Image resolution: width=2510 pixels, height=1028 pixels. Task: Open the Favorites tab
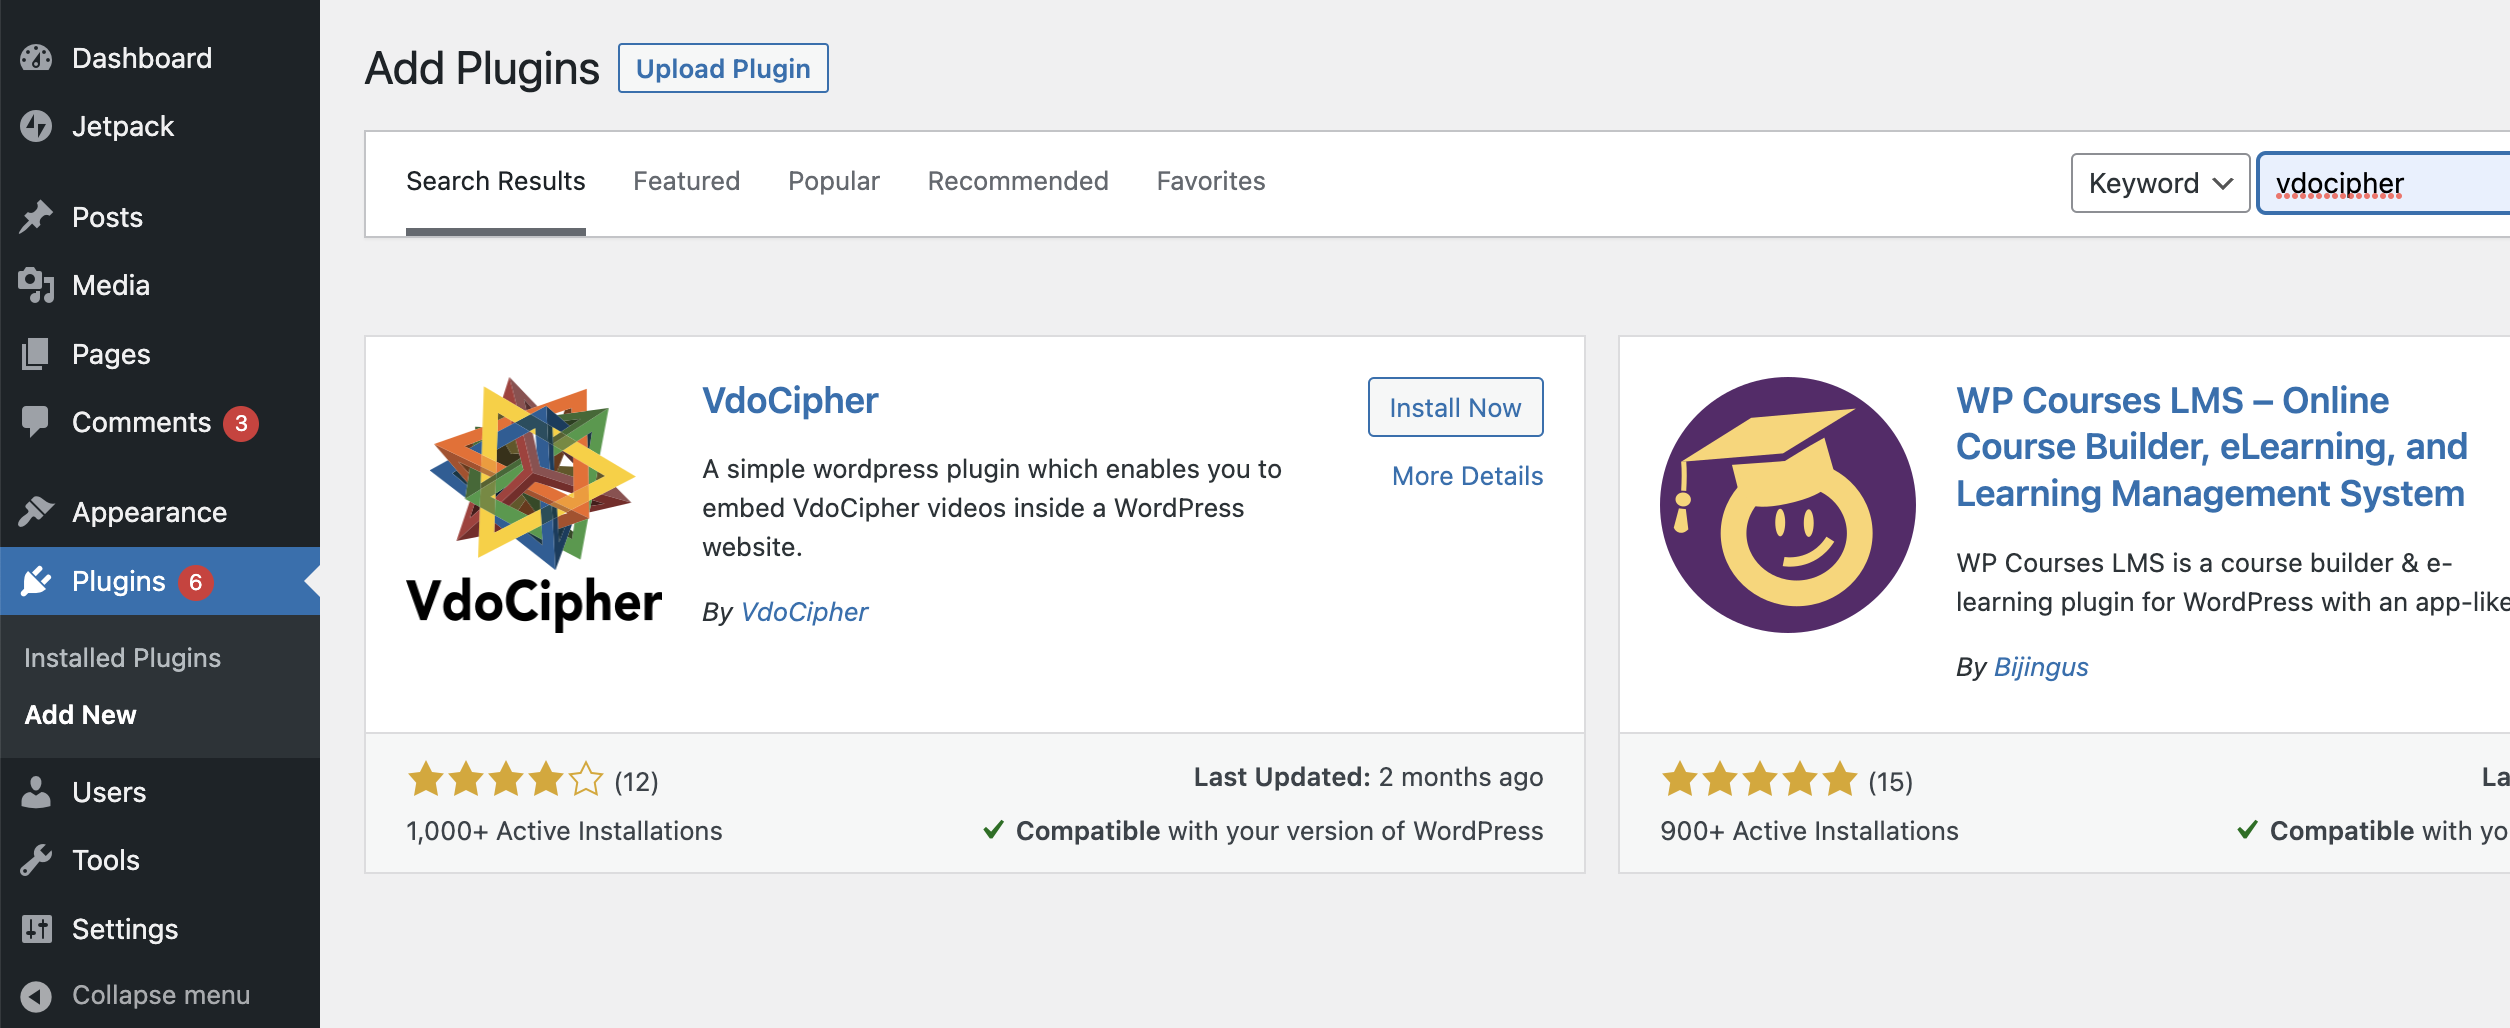click(x=1210, y=181)
